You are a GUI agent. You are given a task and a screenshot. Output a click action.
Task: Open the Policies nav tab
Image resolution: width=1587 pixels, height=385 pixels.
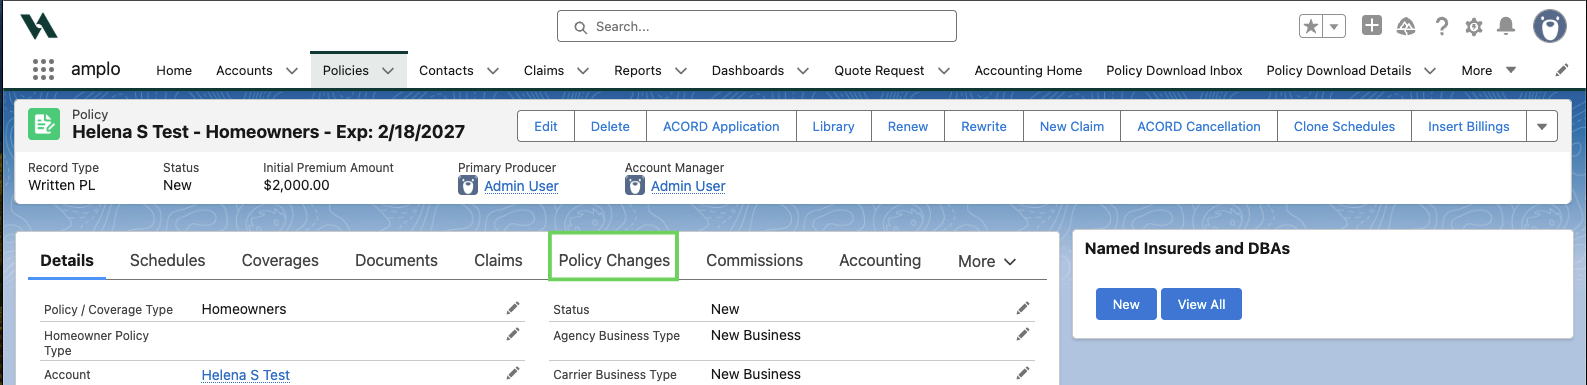346,70
